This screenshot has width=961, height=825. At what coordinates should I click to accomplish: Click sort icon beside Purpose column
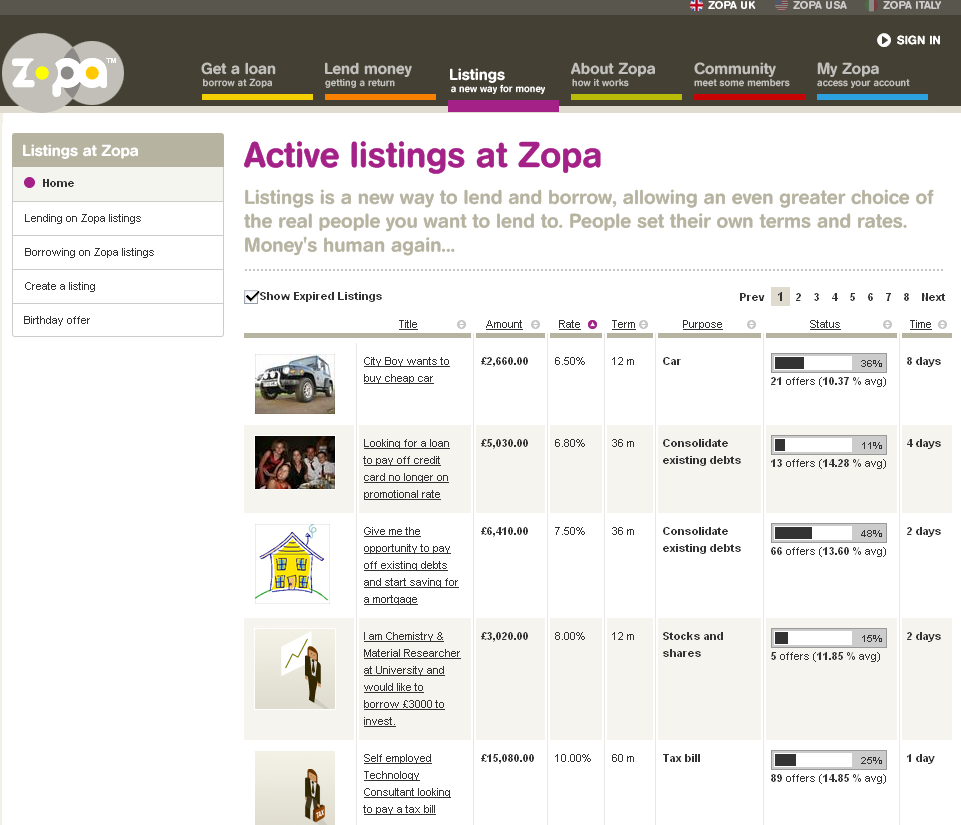pyautogui.click(x=751, y=324)
